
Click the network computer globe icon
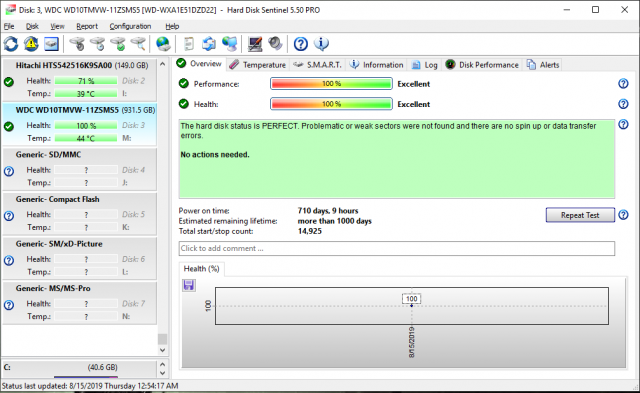click(x=229, y=44)
